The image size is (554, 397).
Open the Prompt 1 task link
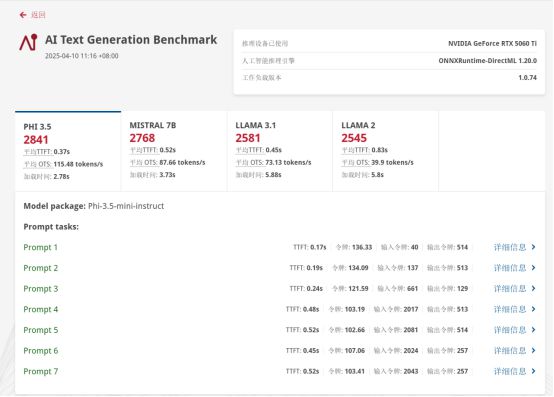[x=40, y=247]
